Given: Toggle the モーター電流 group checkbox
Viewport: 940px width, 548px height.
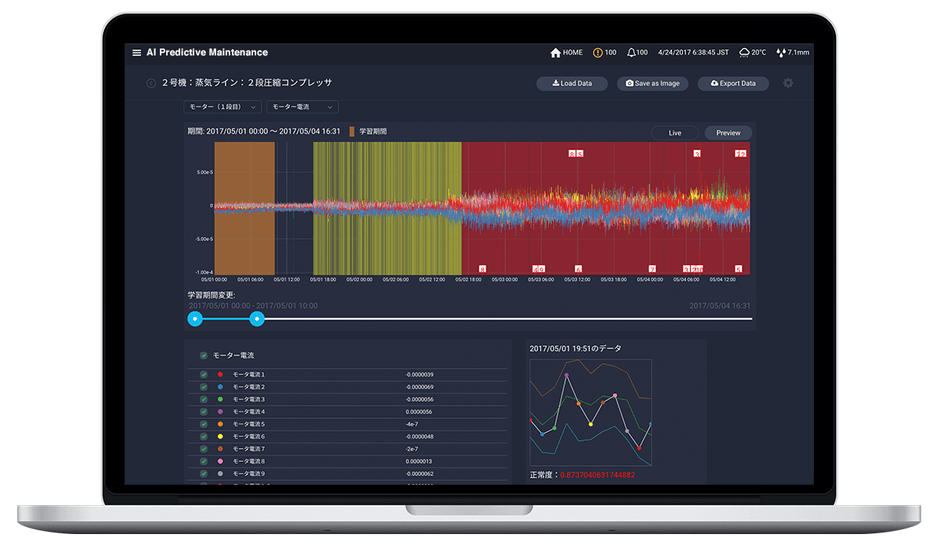Looking at the screenshot, I should (204, 356).
